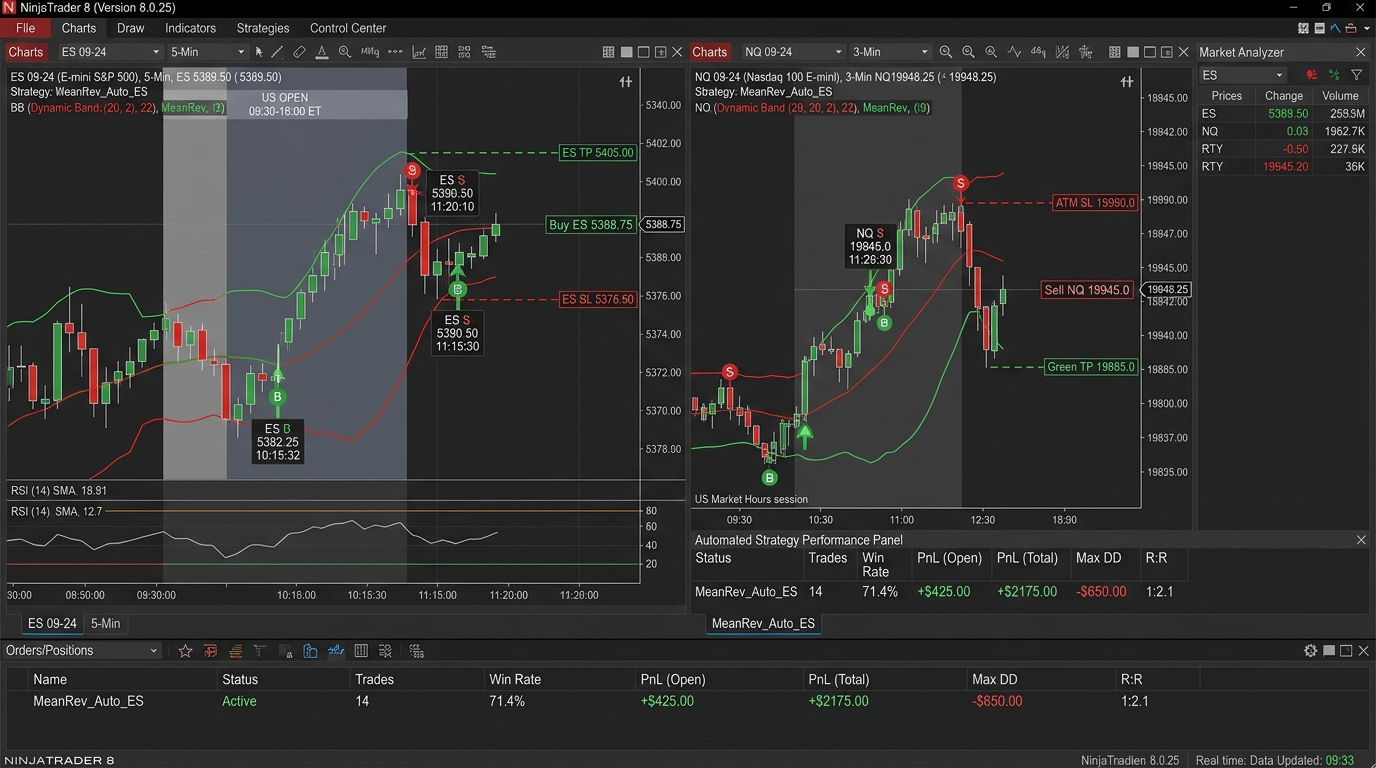Click the grid layout icon in ES chart header

[x=609, y=52]
